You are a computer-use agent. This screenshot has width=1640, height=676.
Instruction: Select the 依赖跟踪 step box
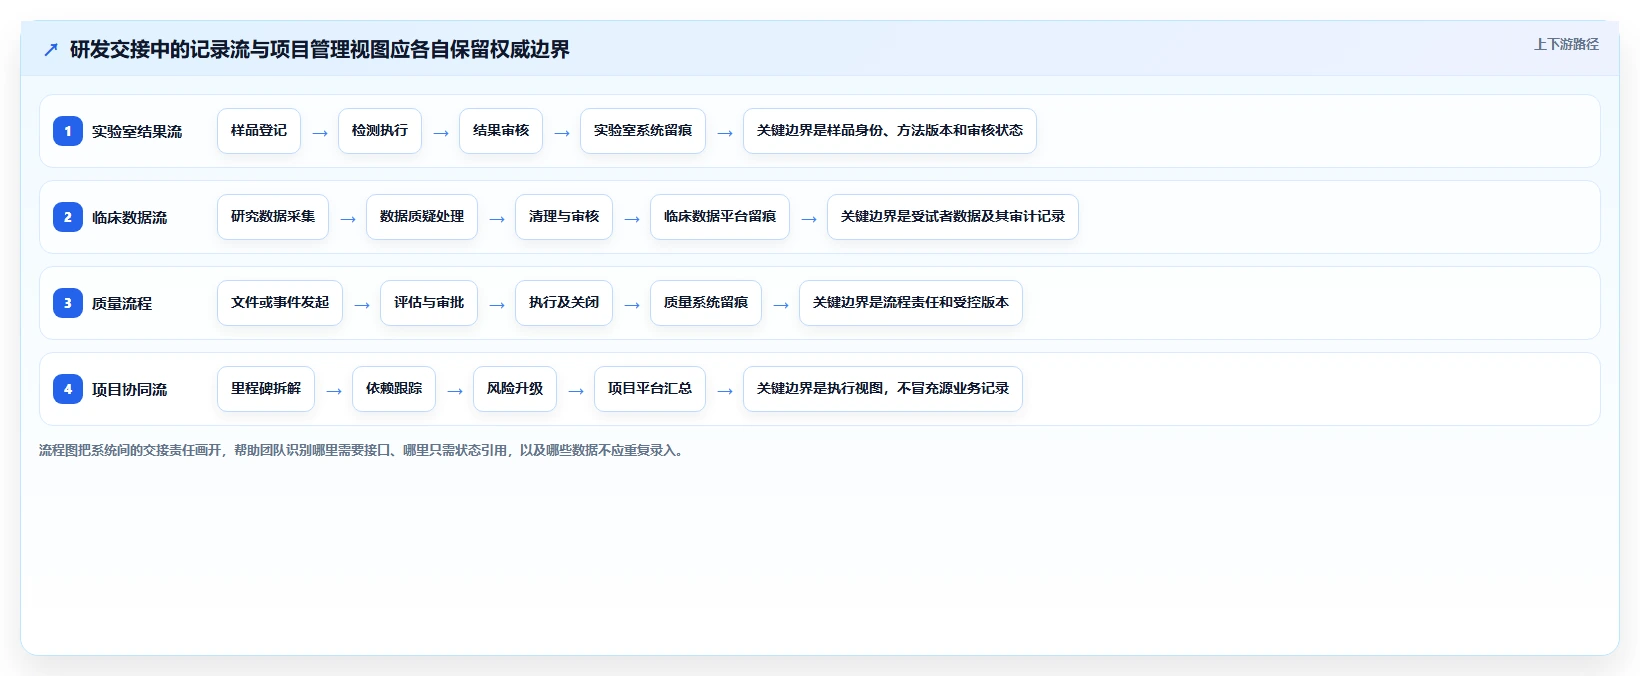coord(394,389)
